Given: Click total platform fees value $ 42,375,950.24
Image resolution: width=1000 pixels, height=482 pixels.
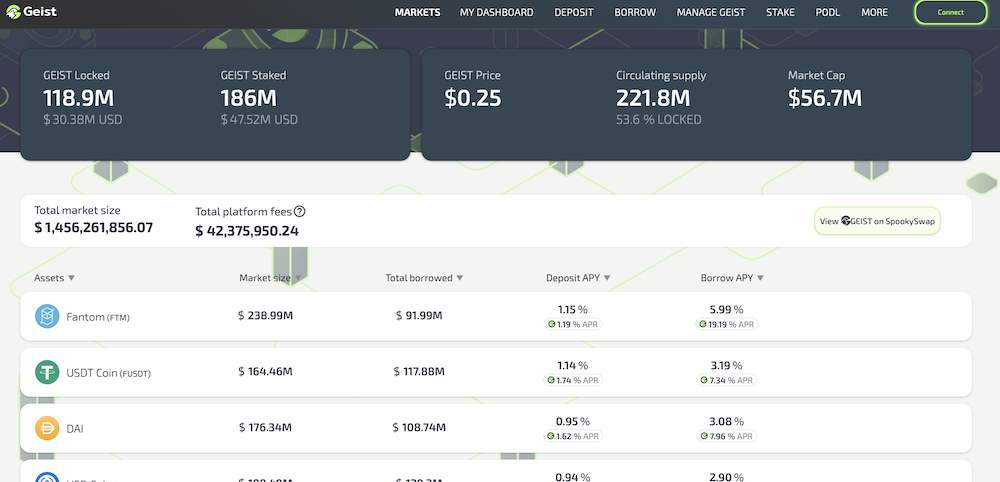Looking at the screenshot, I should (247, 231).
